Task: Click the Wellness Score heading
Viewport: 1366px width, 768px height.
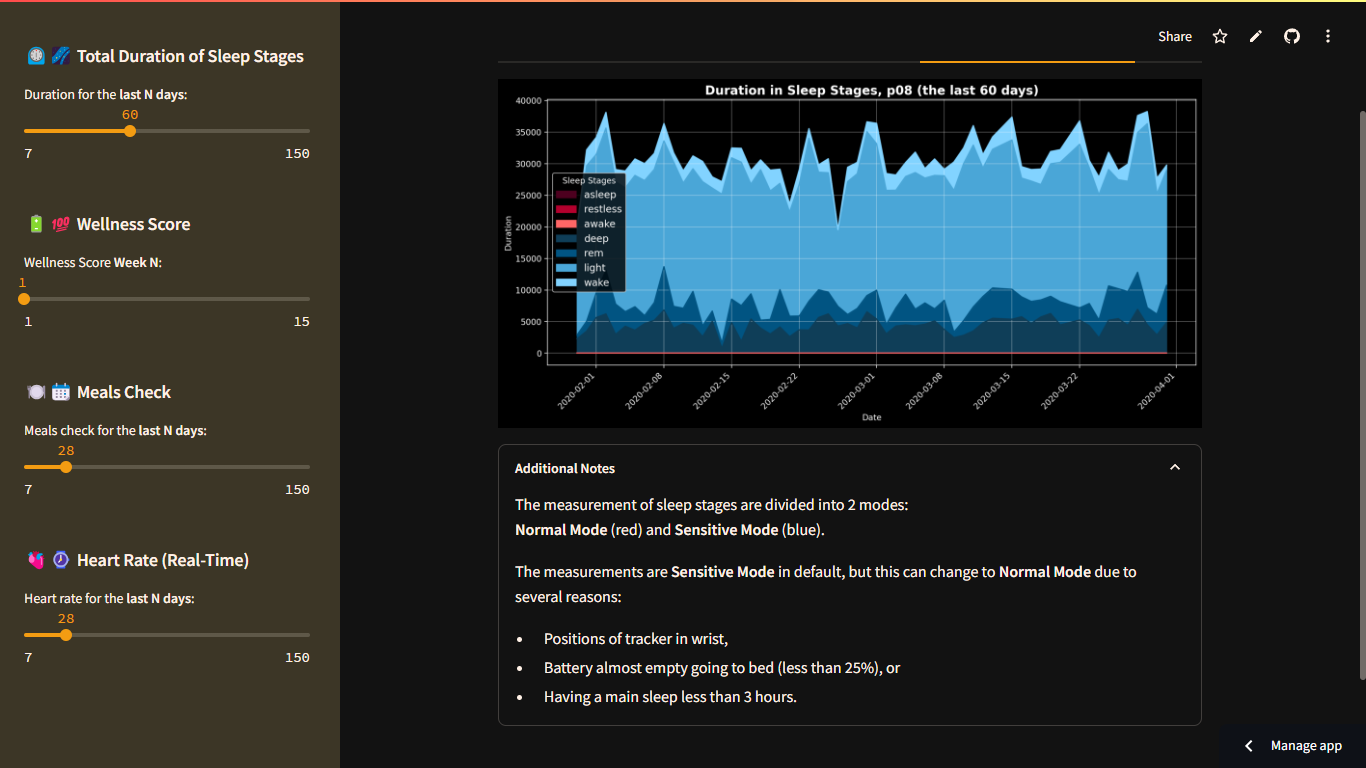Action: pos(108,224)
